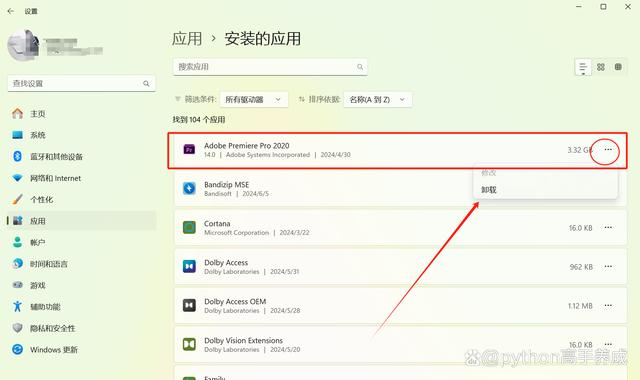This screenshot has height=380, width=640.
Task: Click the Adobe Premiere Pro 2020 name
Action: [247, 146]
